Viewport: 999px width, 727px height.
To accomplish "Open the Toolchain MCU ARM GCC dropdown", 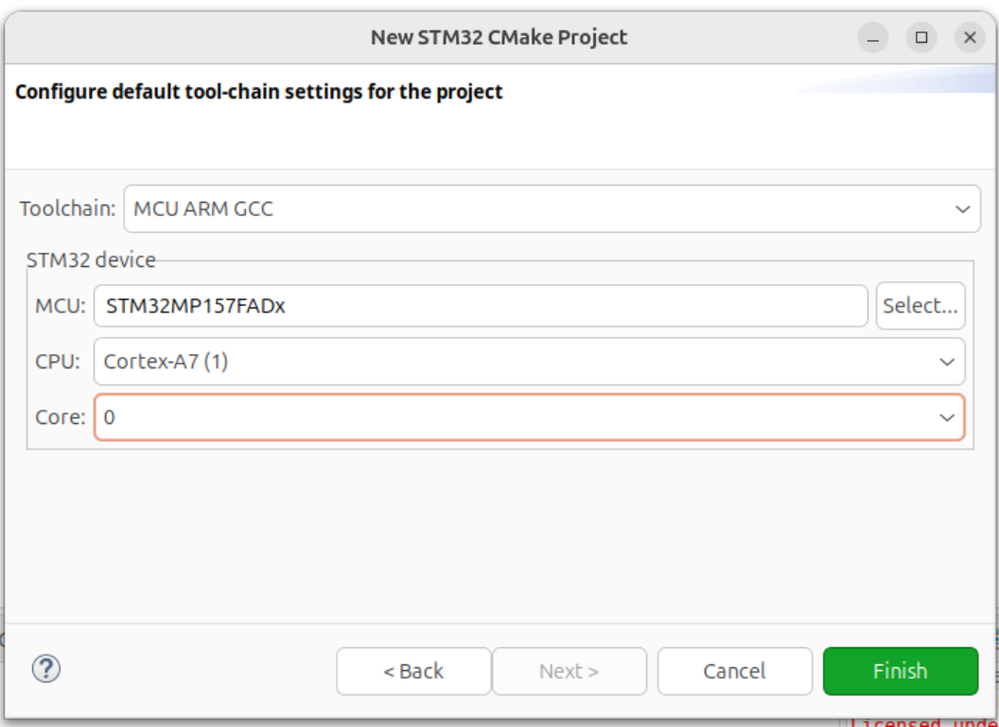I will pos(552,209).
